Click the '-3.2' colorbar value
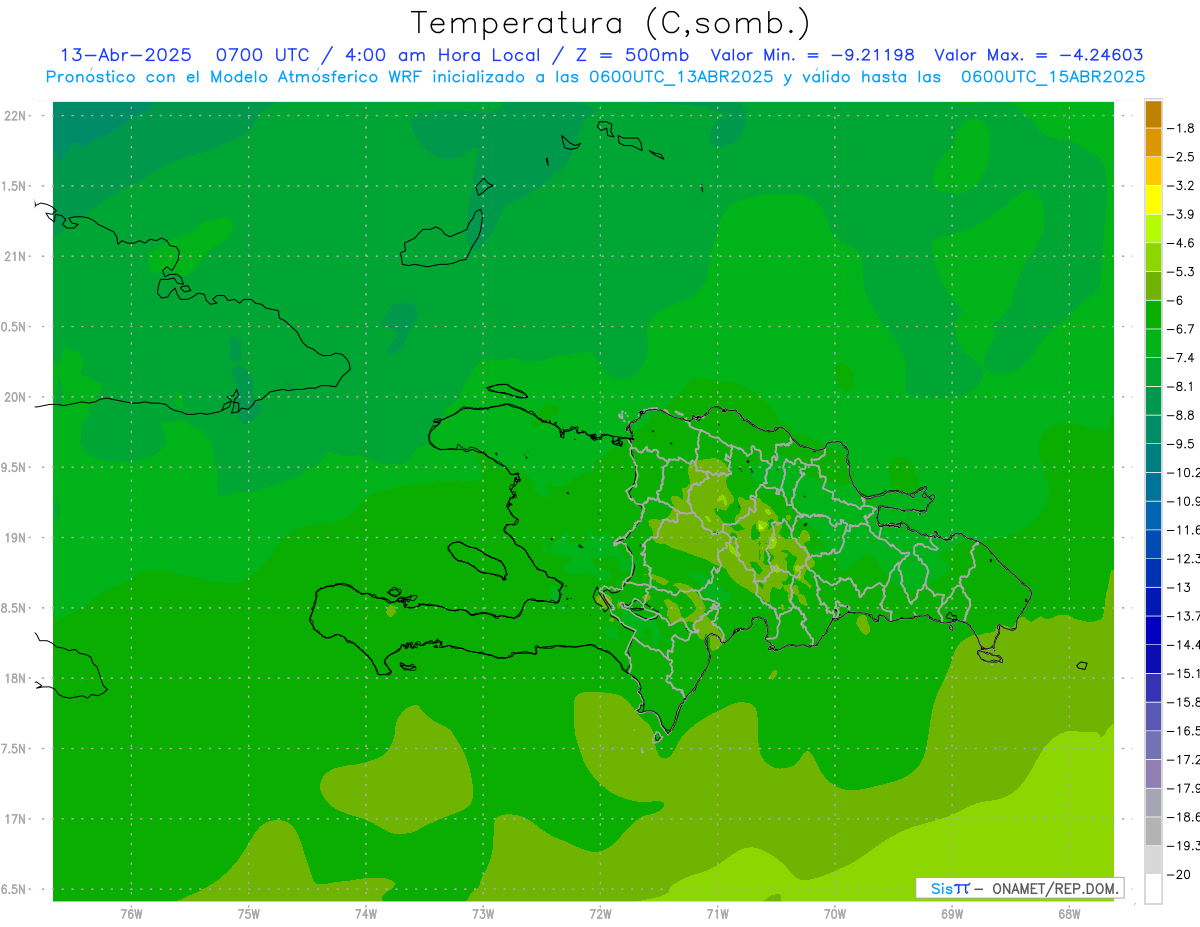Image resolution: width=1200 pixels, height=927 pixels. tap(1181, 186)
